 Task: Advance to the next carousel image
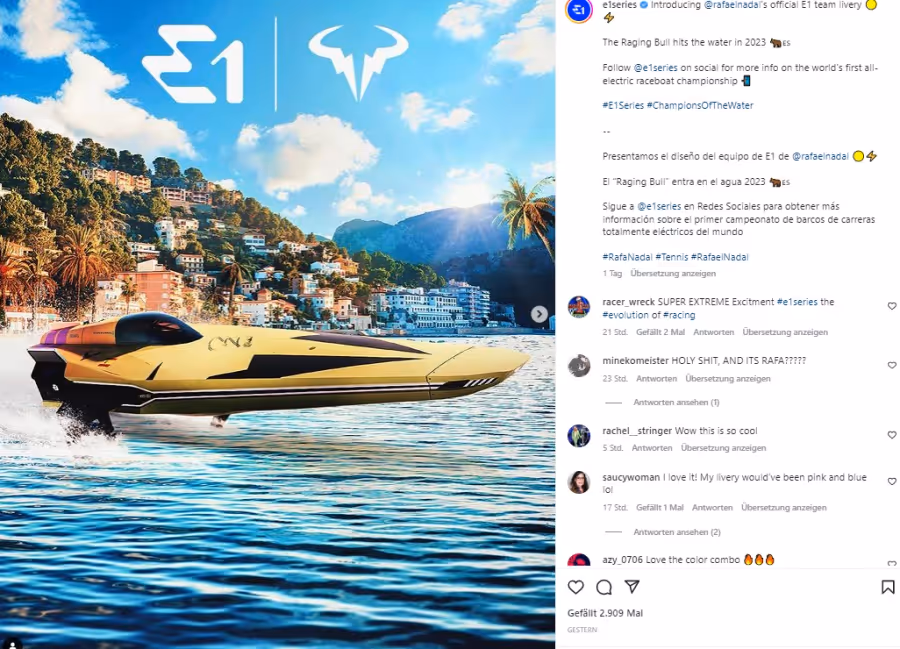(x=539, y=314)
